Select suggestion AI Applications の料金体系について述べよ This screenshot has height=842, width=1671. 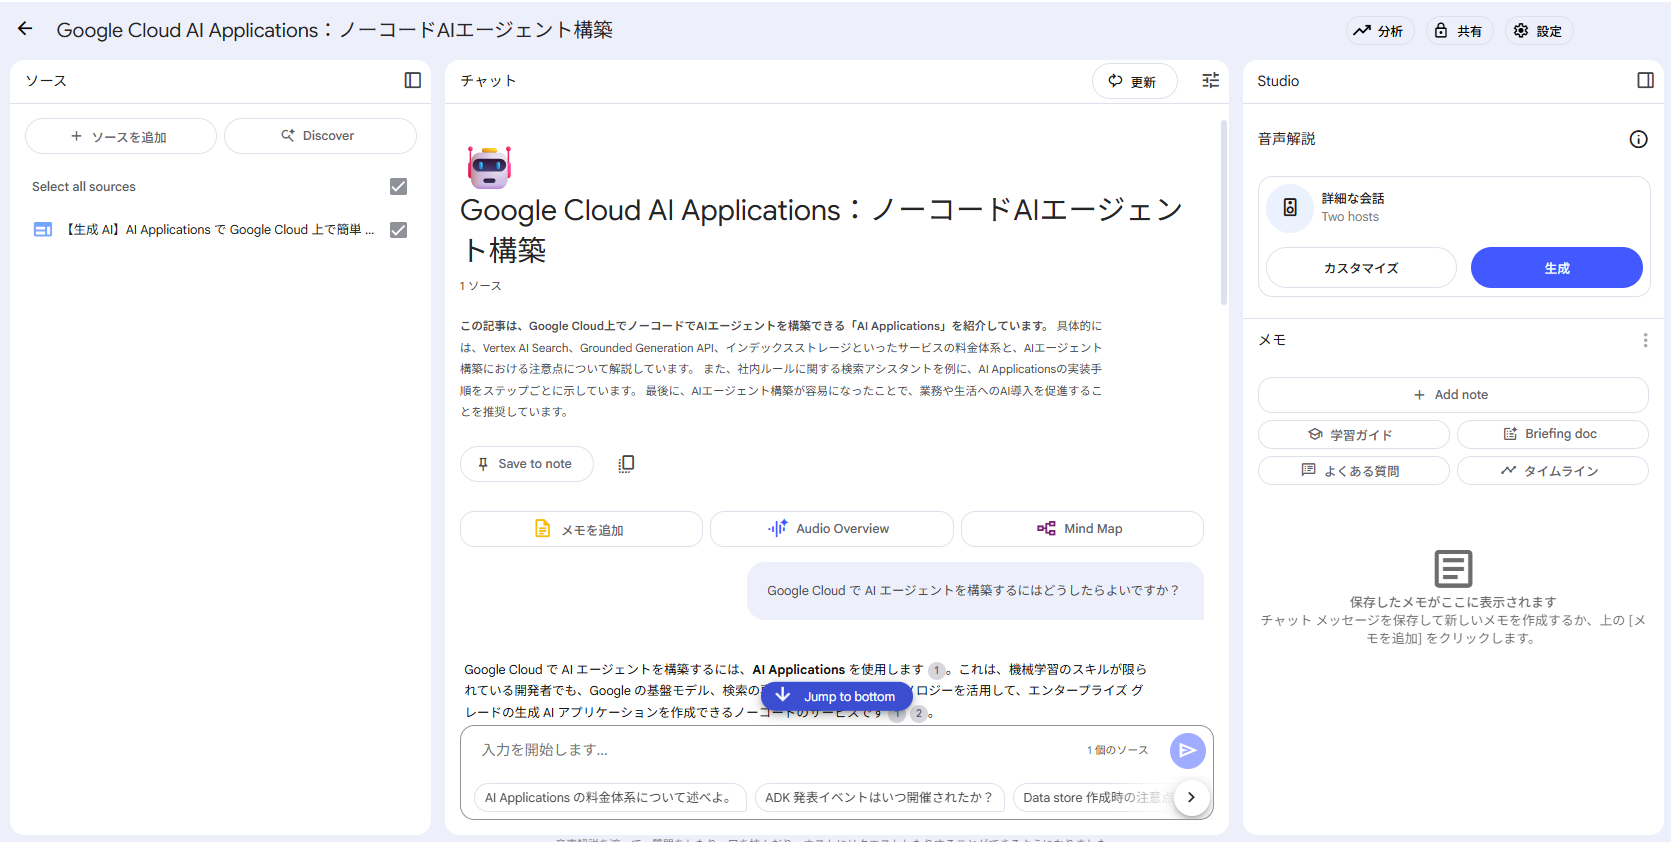point(610,797)
